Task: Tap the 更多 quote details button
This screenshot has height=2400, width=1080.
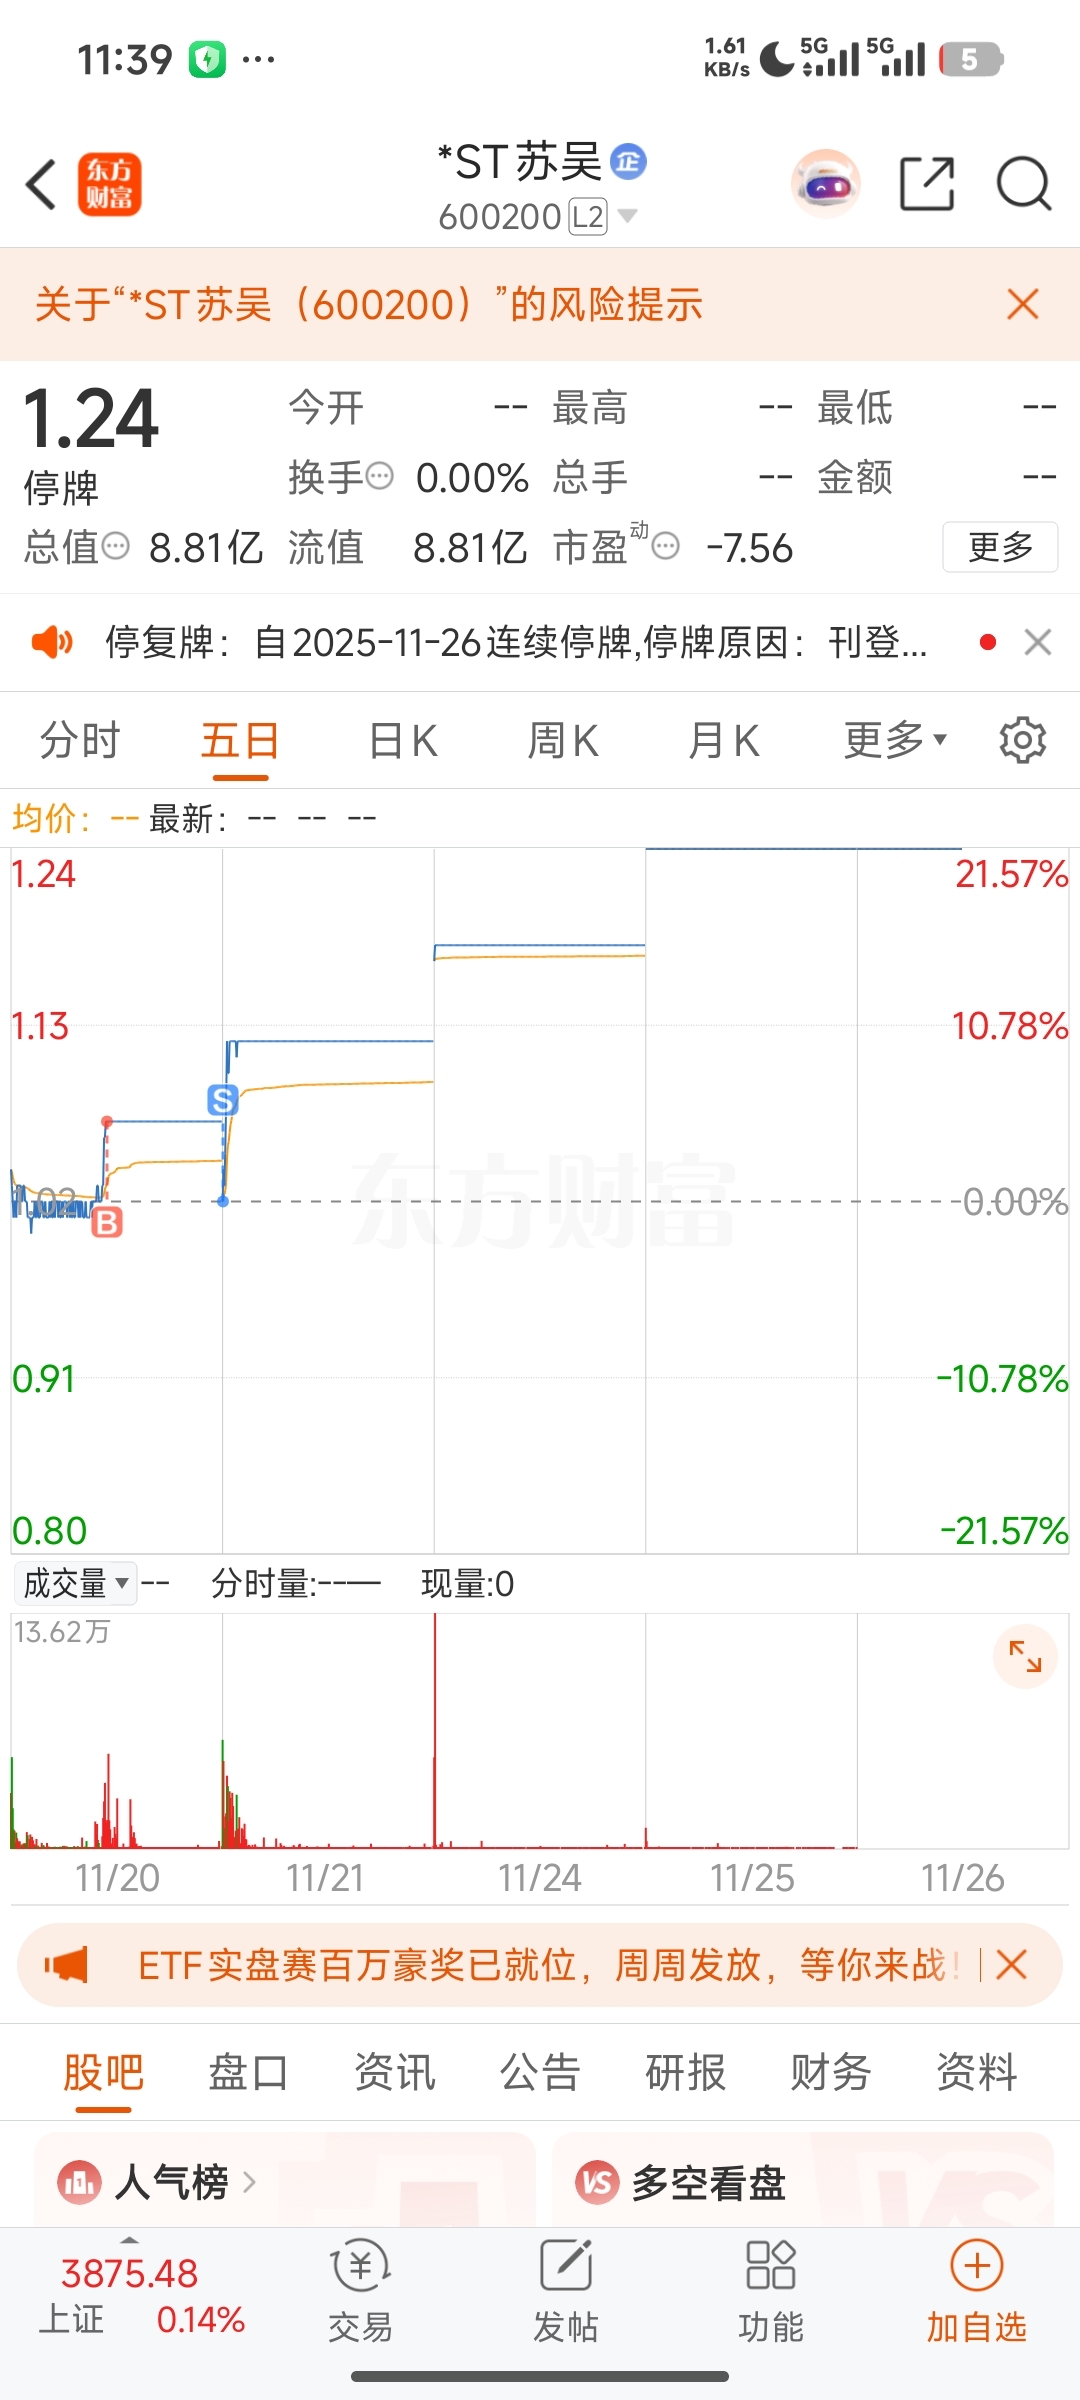Action: pos(999,547)
